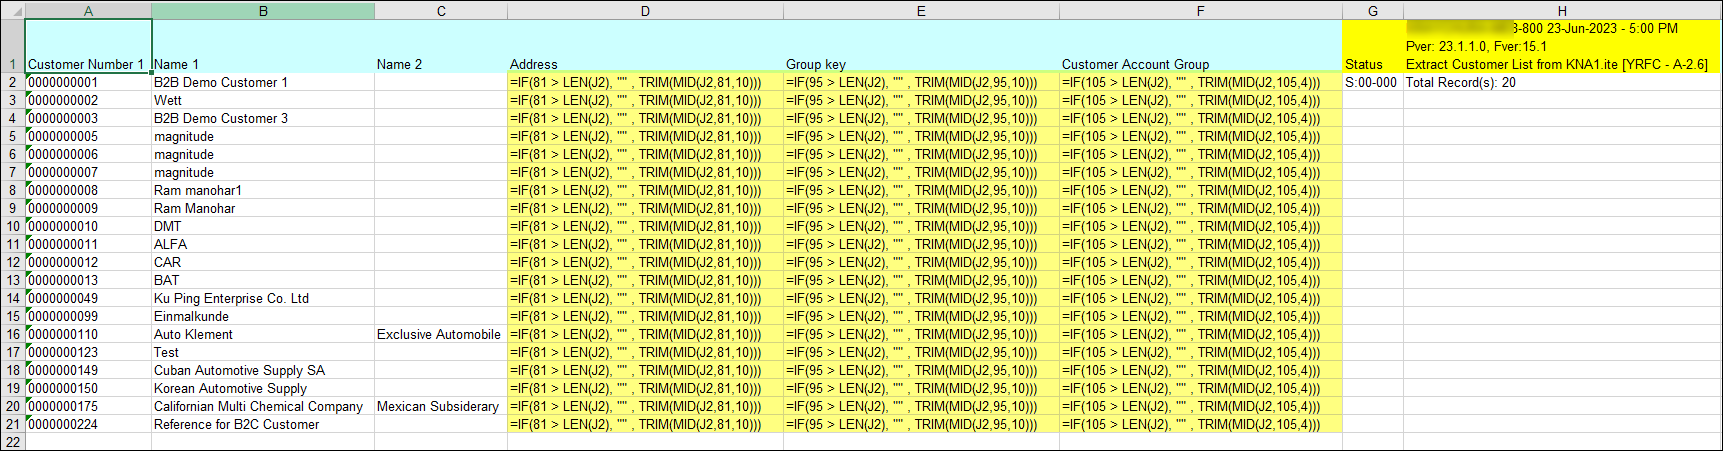Select the DMT name cell

pos(263,226)
